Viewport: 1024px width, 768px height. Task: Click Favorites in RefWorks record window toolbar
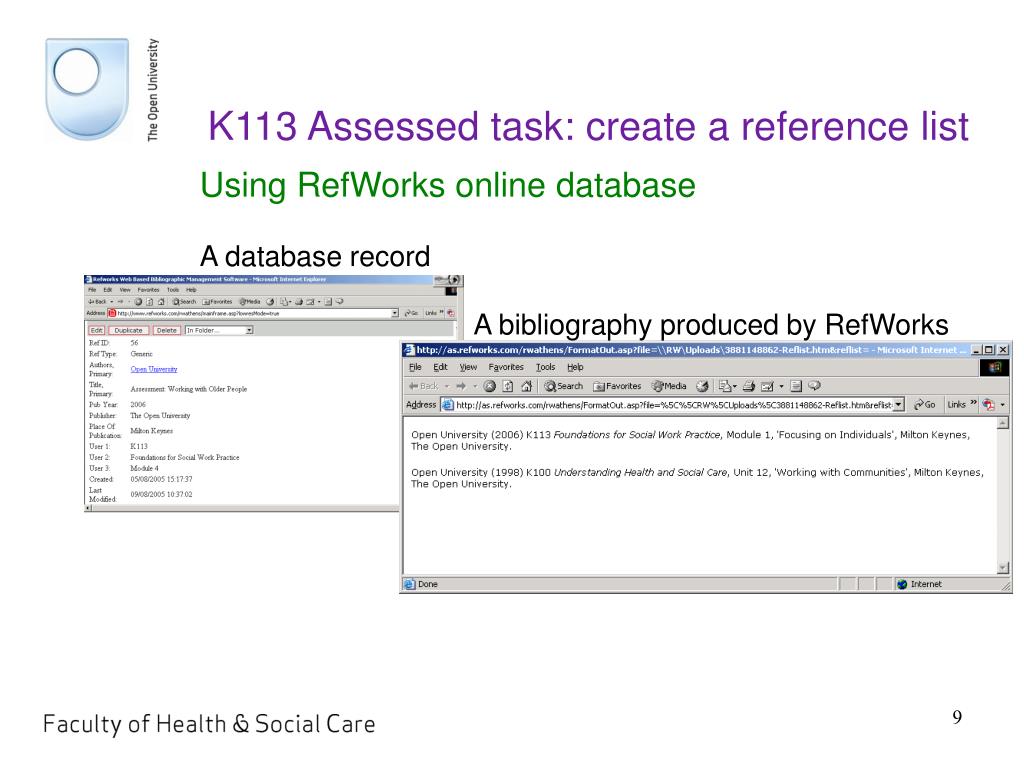[217, 302]
